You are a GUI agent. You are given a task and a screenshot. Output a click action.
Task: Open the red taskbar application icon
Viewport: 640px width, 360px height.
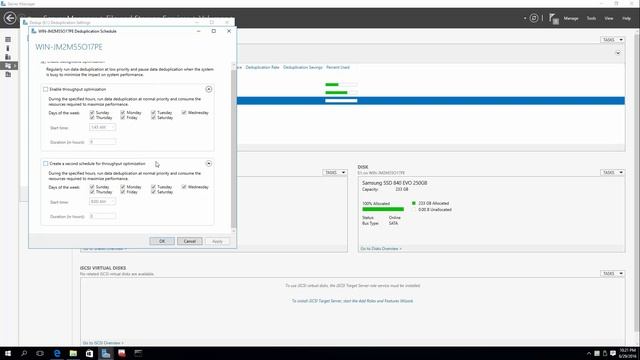point(122,353)
